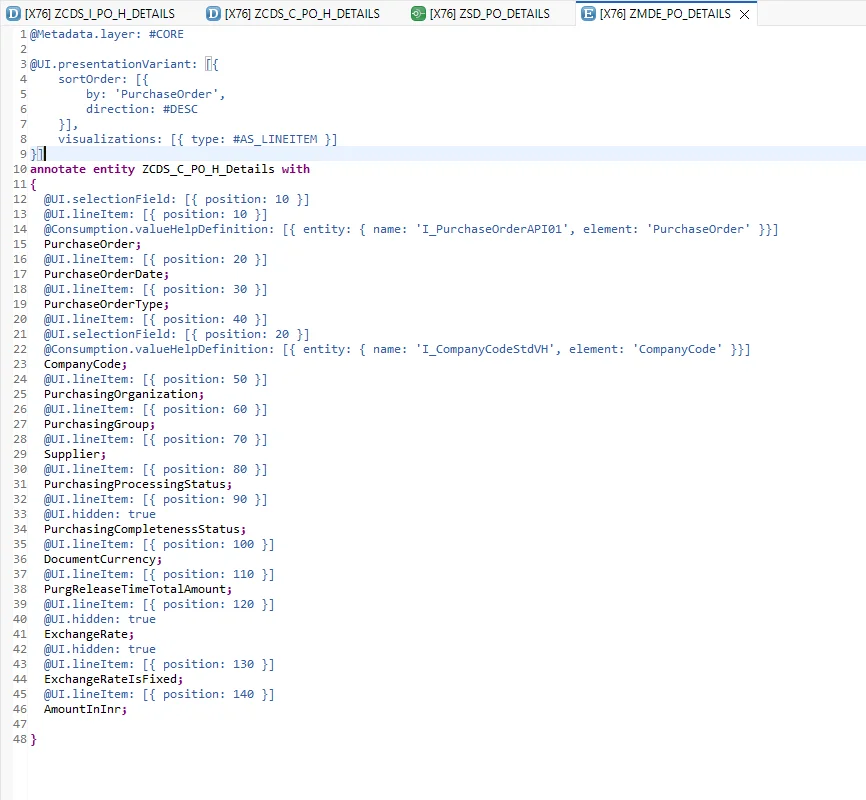
Task: Click #AS_LINEITEM visualization type
Action: tap(275, 139)
